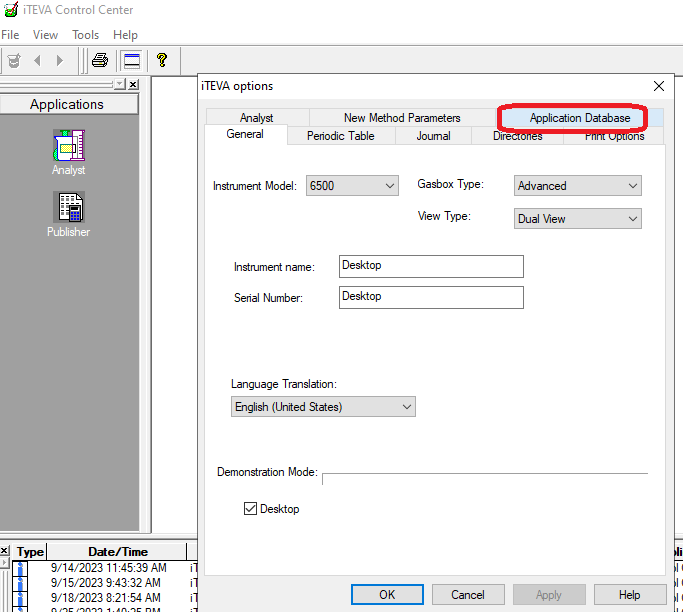The height and width of the screenshot is (612, 683).
Task: Uncheck the Desktop demonstration mode checkbox
Action: 251,509
